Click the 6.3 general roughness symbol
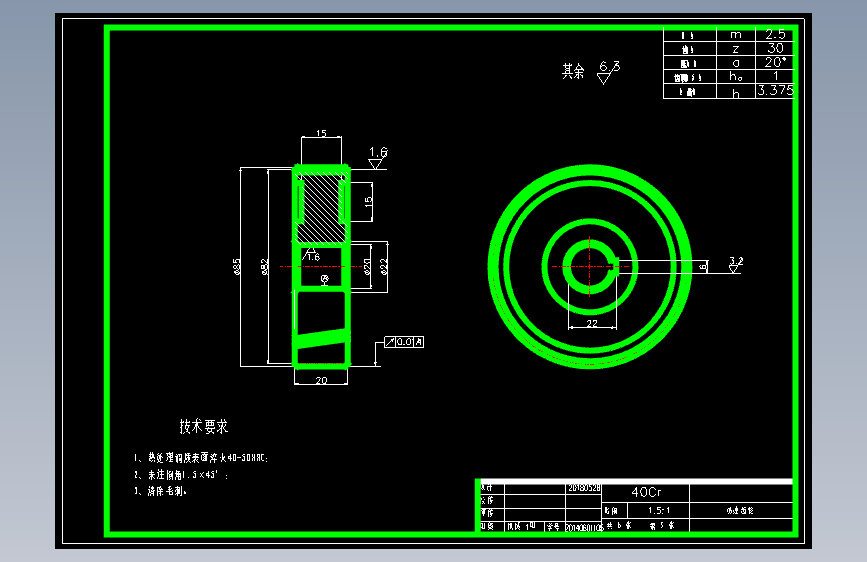This screenshot has height=562, width=867. (608, 72)
